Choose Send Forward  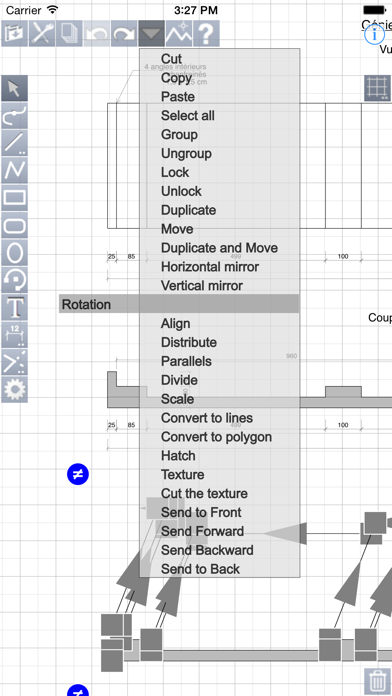pos(202,531)
